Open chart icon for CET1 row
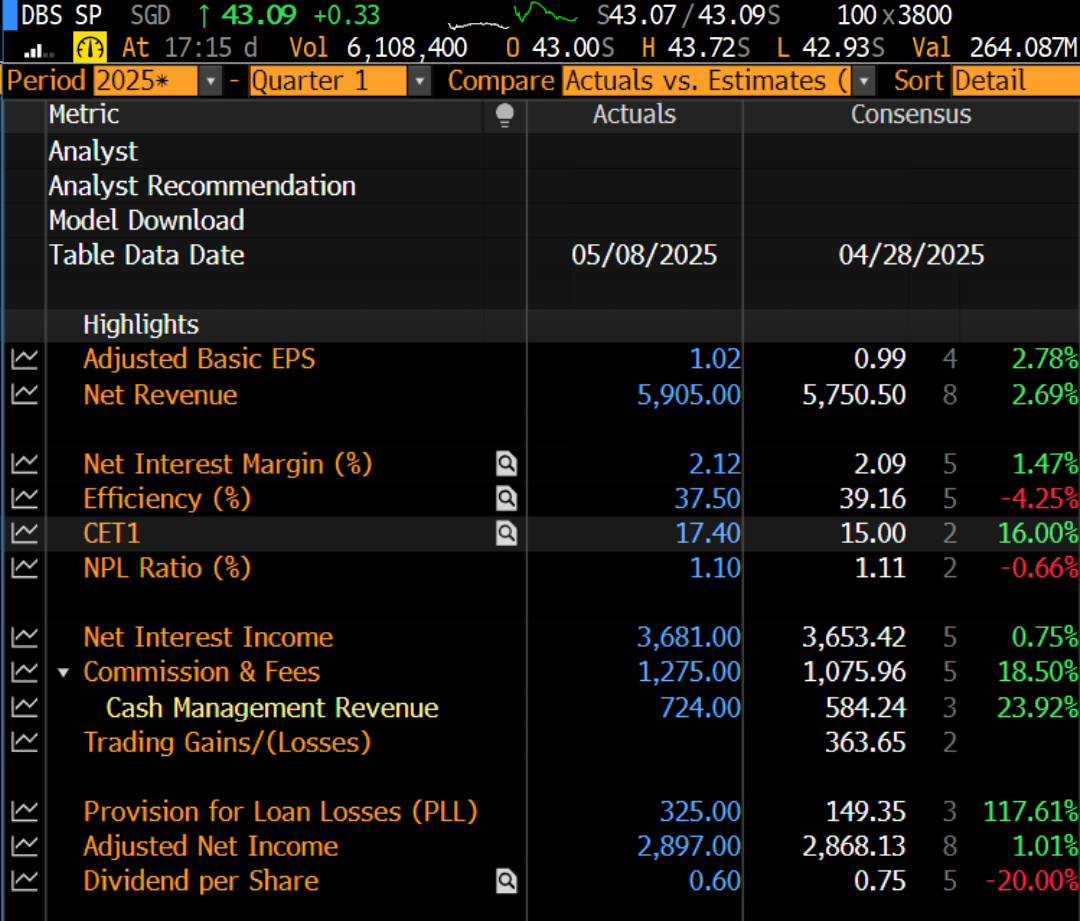 tap(24, 532)
